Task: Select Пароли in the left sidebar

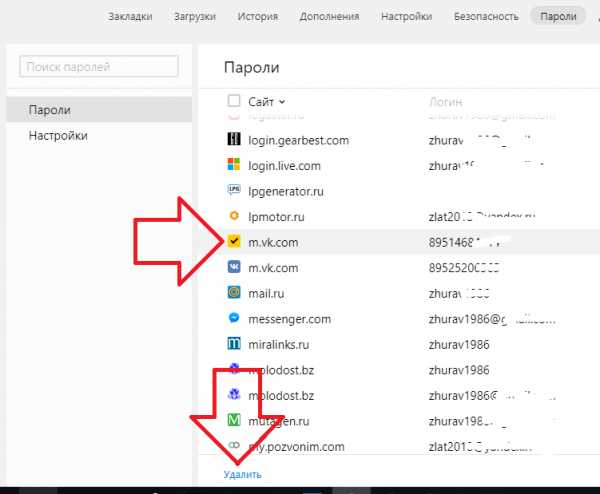Action: tap(99, 110)
